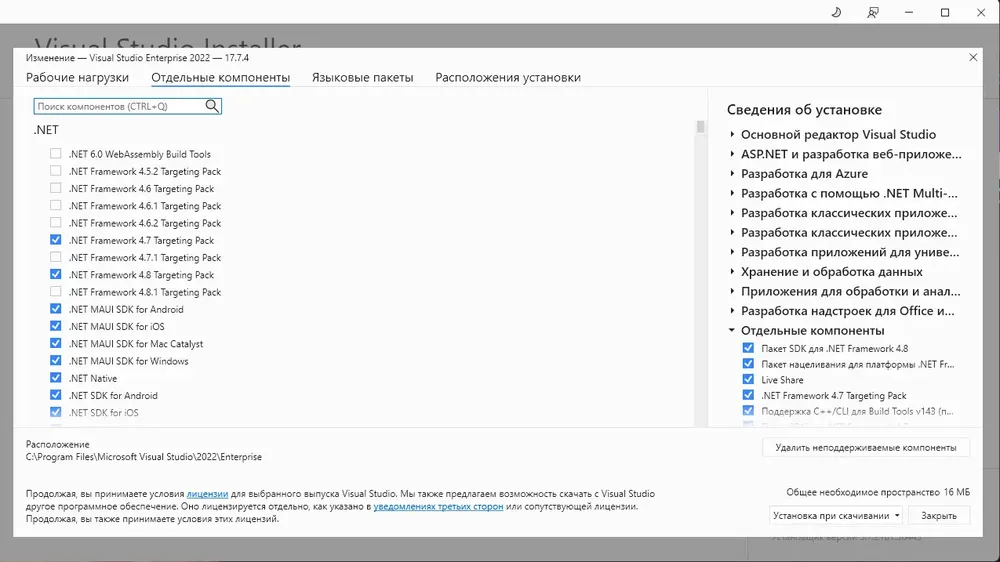Check .NET 6.0 WebAssembly Build Tools
Viewport: 1000px width, 562px height.
(55, 154)
